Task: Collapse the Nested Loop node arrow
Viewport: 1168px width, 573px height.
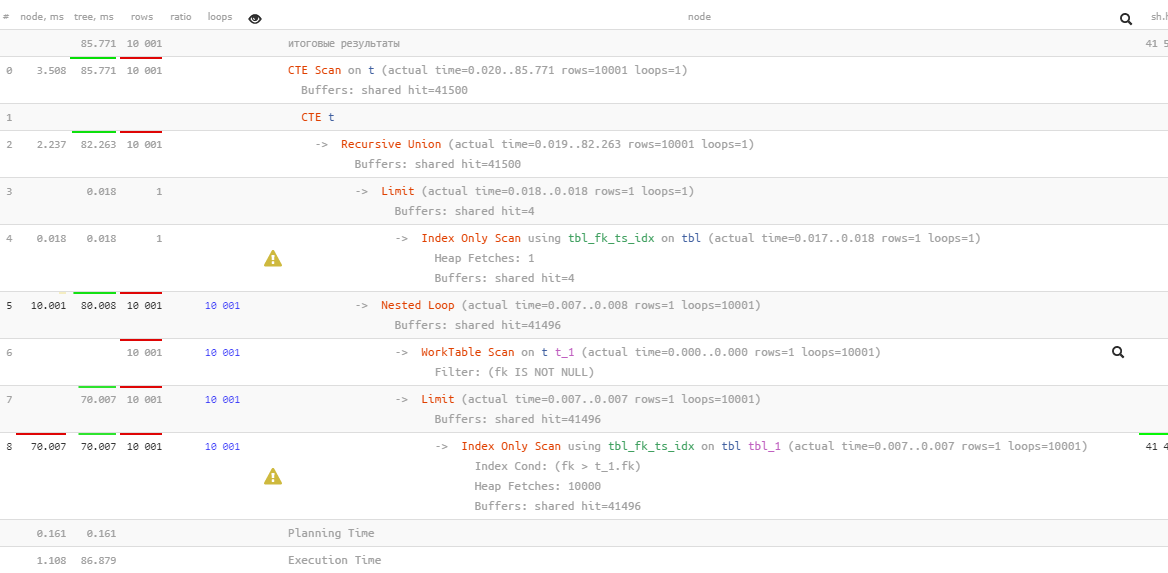Action: pos(362,305)
